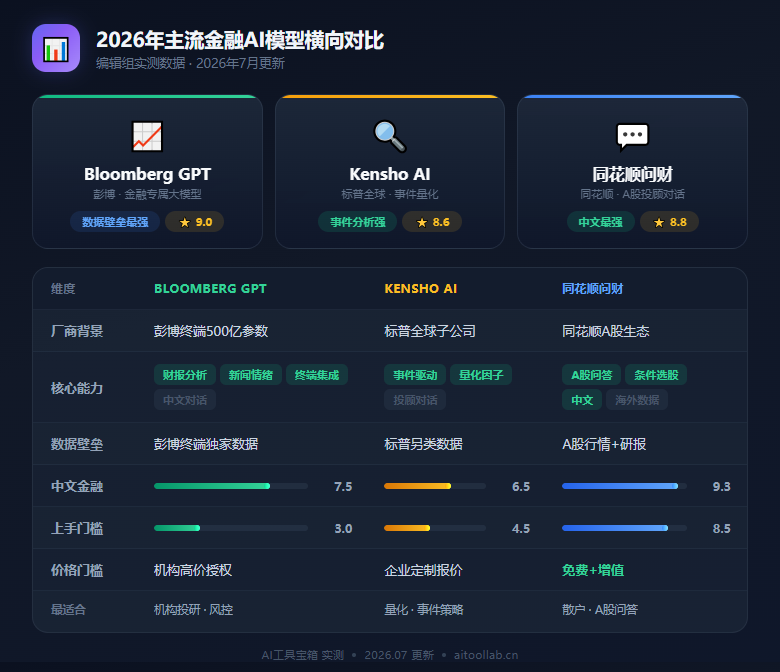Click the green 上手门槛 bar for Bloomberg

pyautogui.click(x=177, y=528)
